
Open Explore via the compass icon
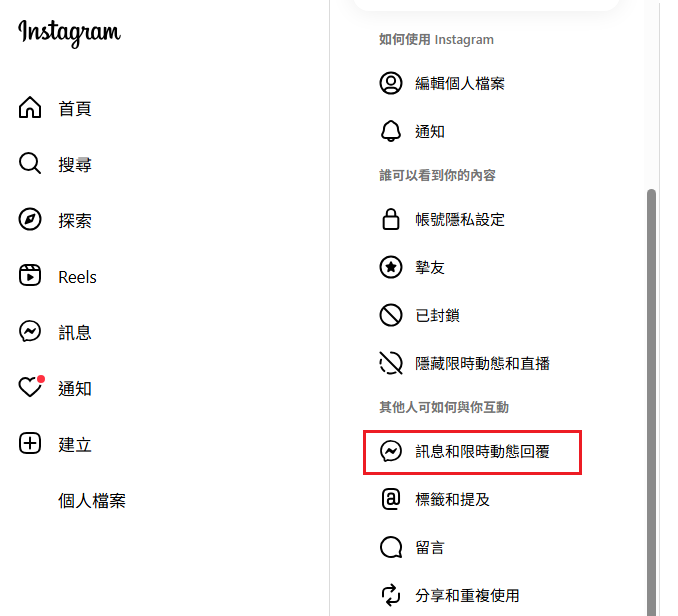[30, 220]
